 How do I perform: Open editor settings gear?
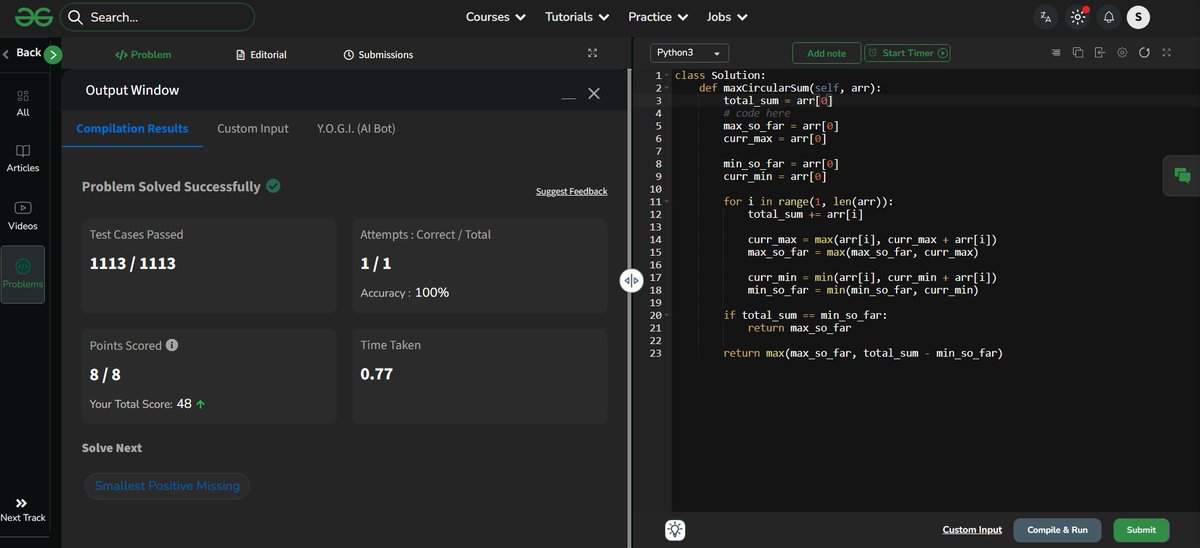click(x=1122, y=52)
